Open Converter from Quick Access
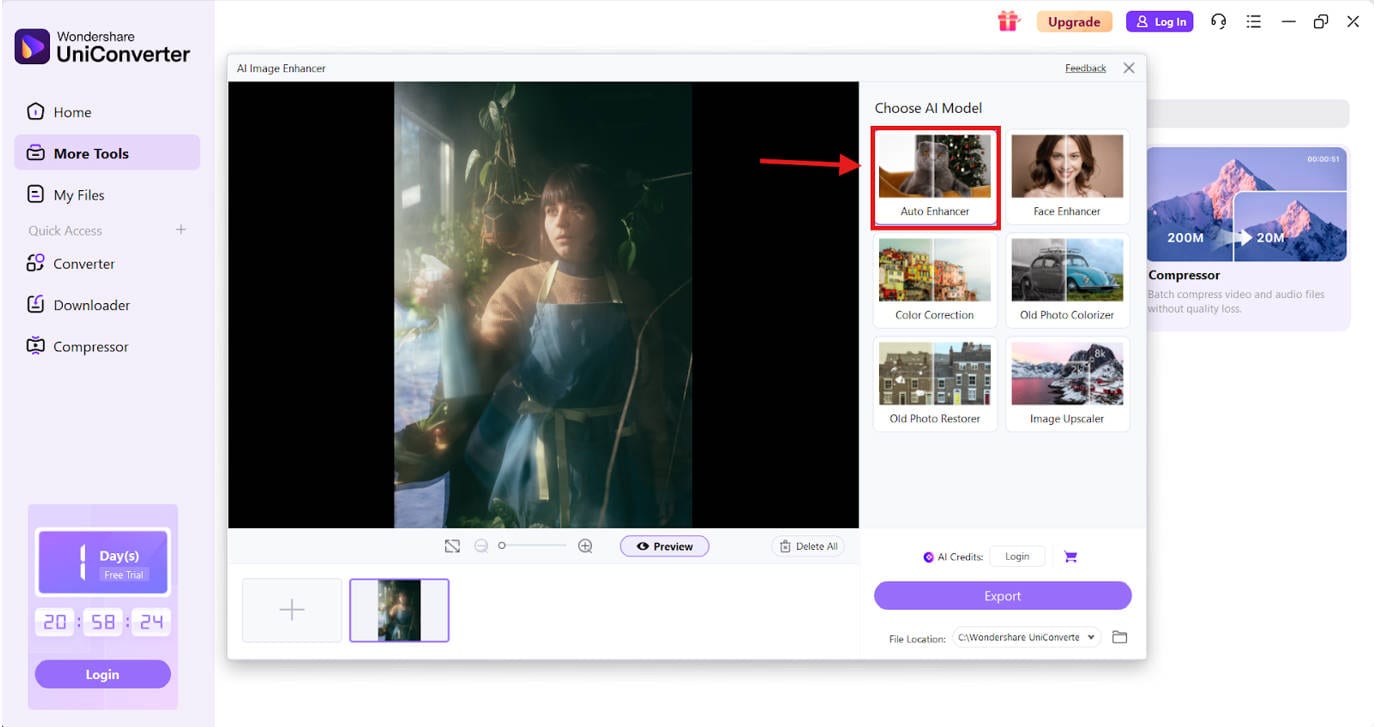Image resolution: width=1383 pixels, height=727 pixels. pos(107,264)
